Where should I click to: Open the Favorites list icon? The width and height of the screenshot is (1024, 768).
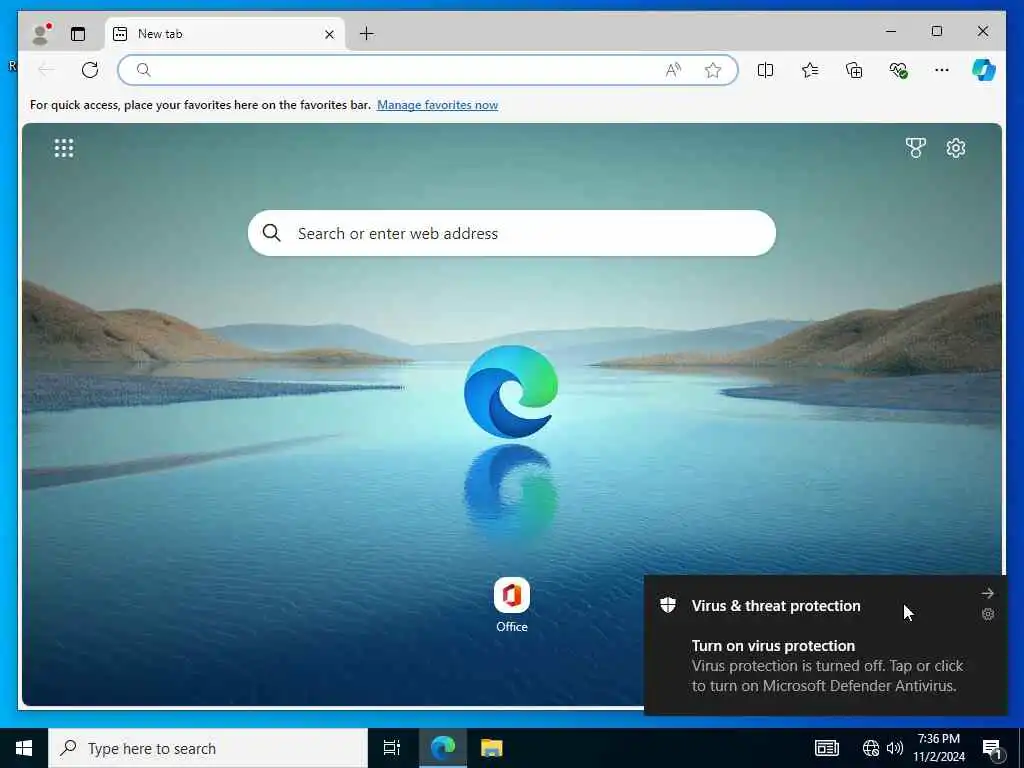coord(810,70)
